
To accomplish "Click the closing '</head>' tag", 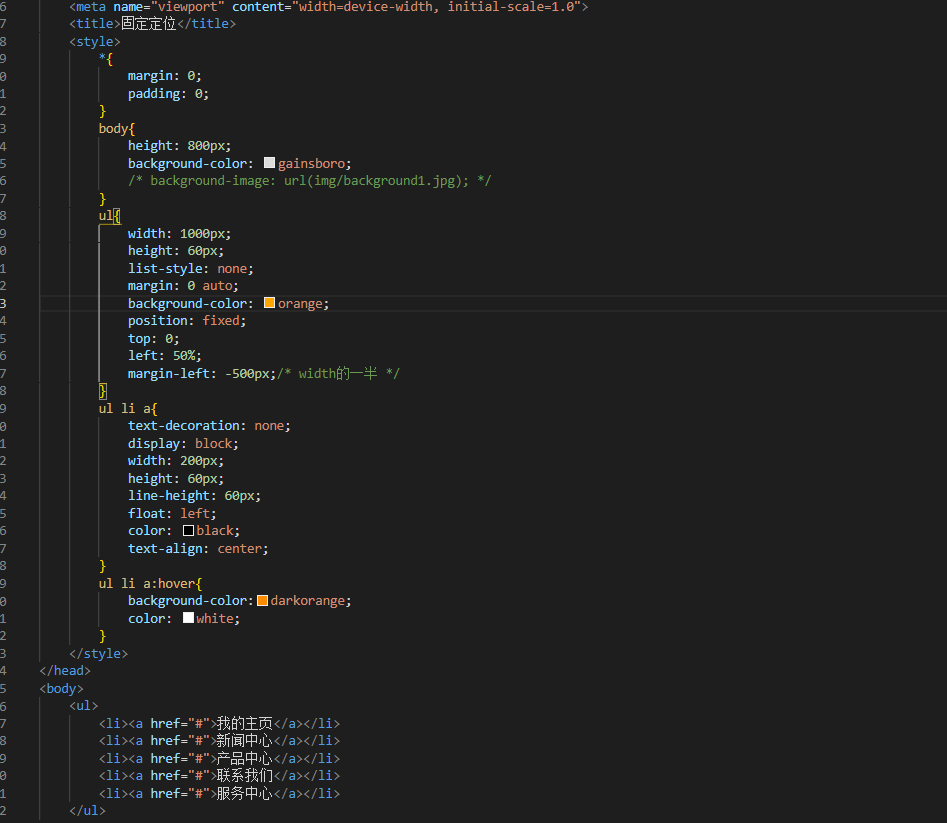I will 65,670.
